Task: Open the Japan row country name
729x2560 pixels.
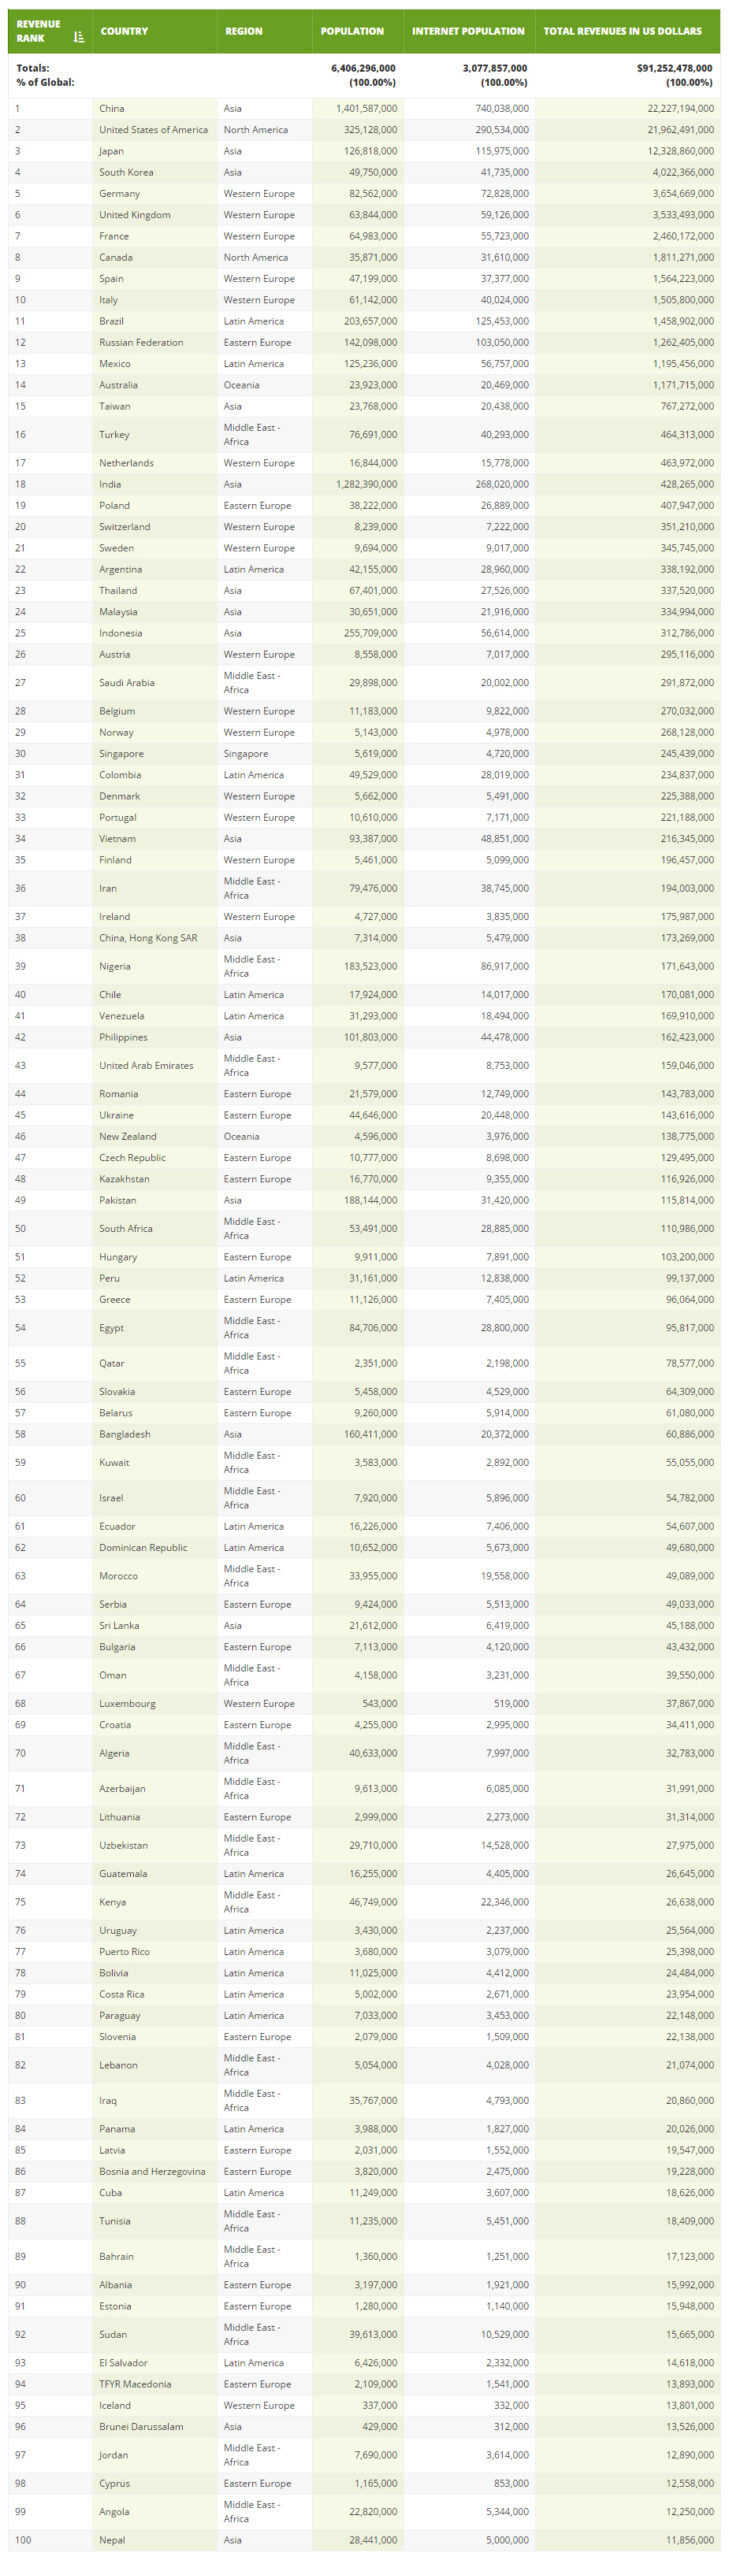Action: pyautogui.click(x=111, y=151)
